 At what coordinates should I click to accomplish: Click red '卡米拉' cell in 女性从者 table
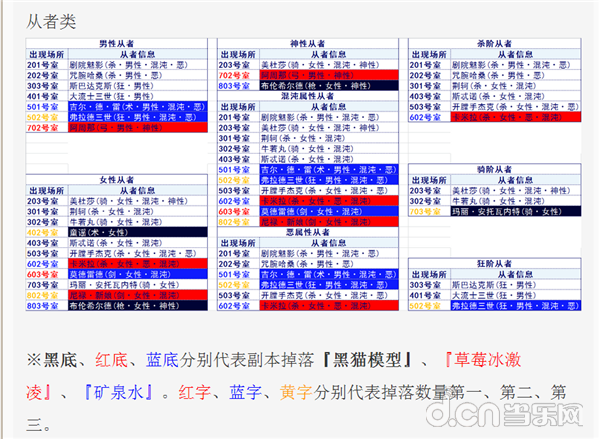[138, 263]
